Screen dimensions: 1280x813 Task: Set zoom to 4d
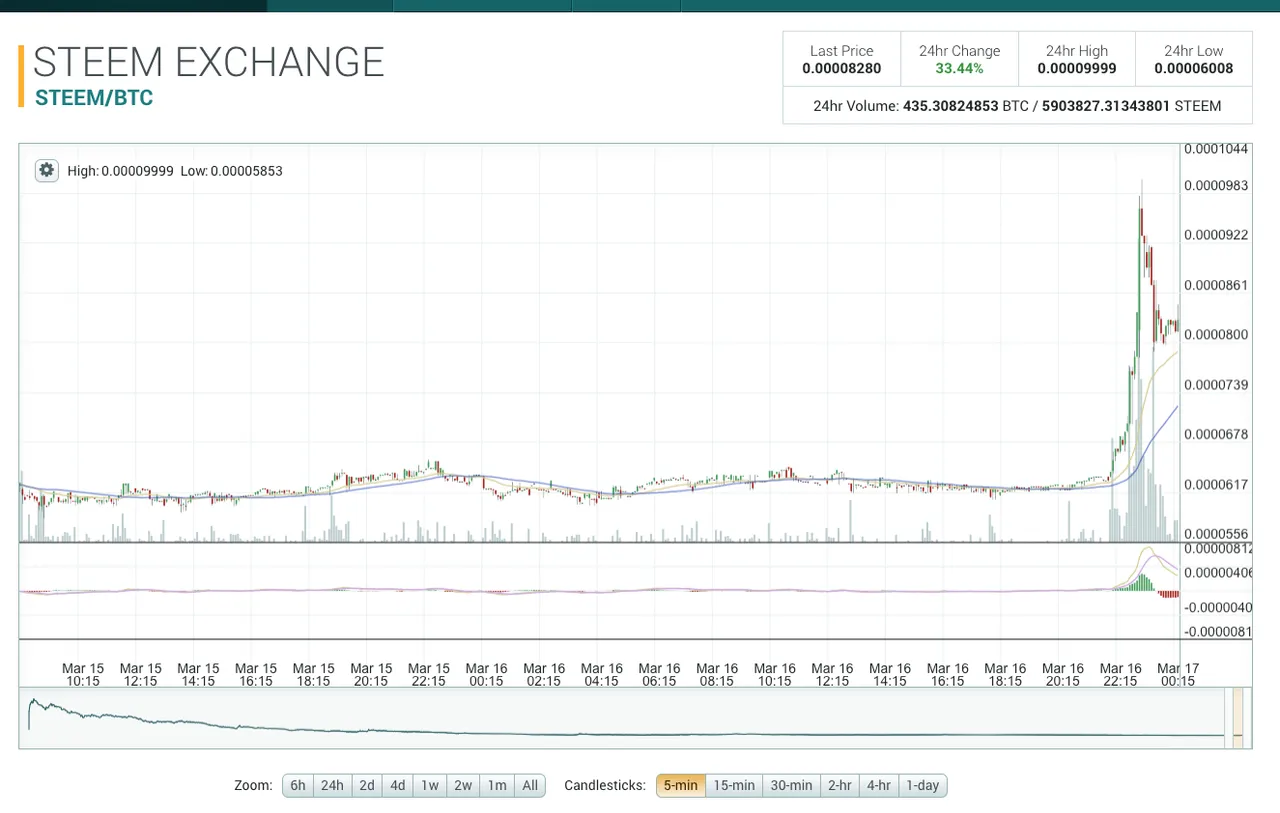pyautogui.click(x=398, y=785)
